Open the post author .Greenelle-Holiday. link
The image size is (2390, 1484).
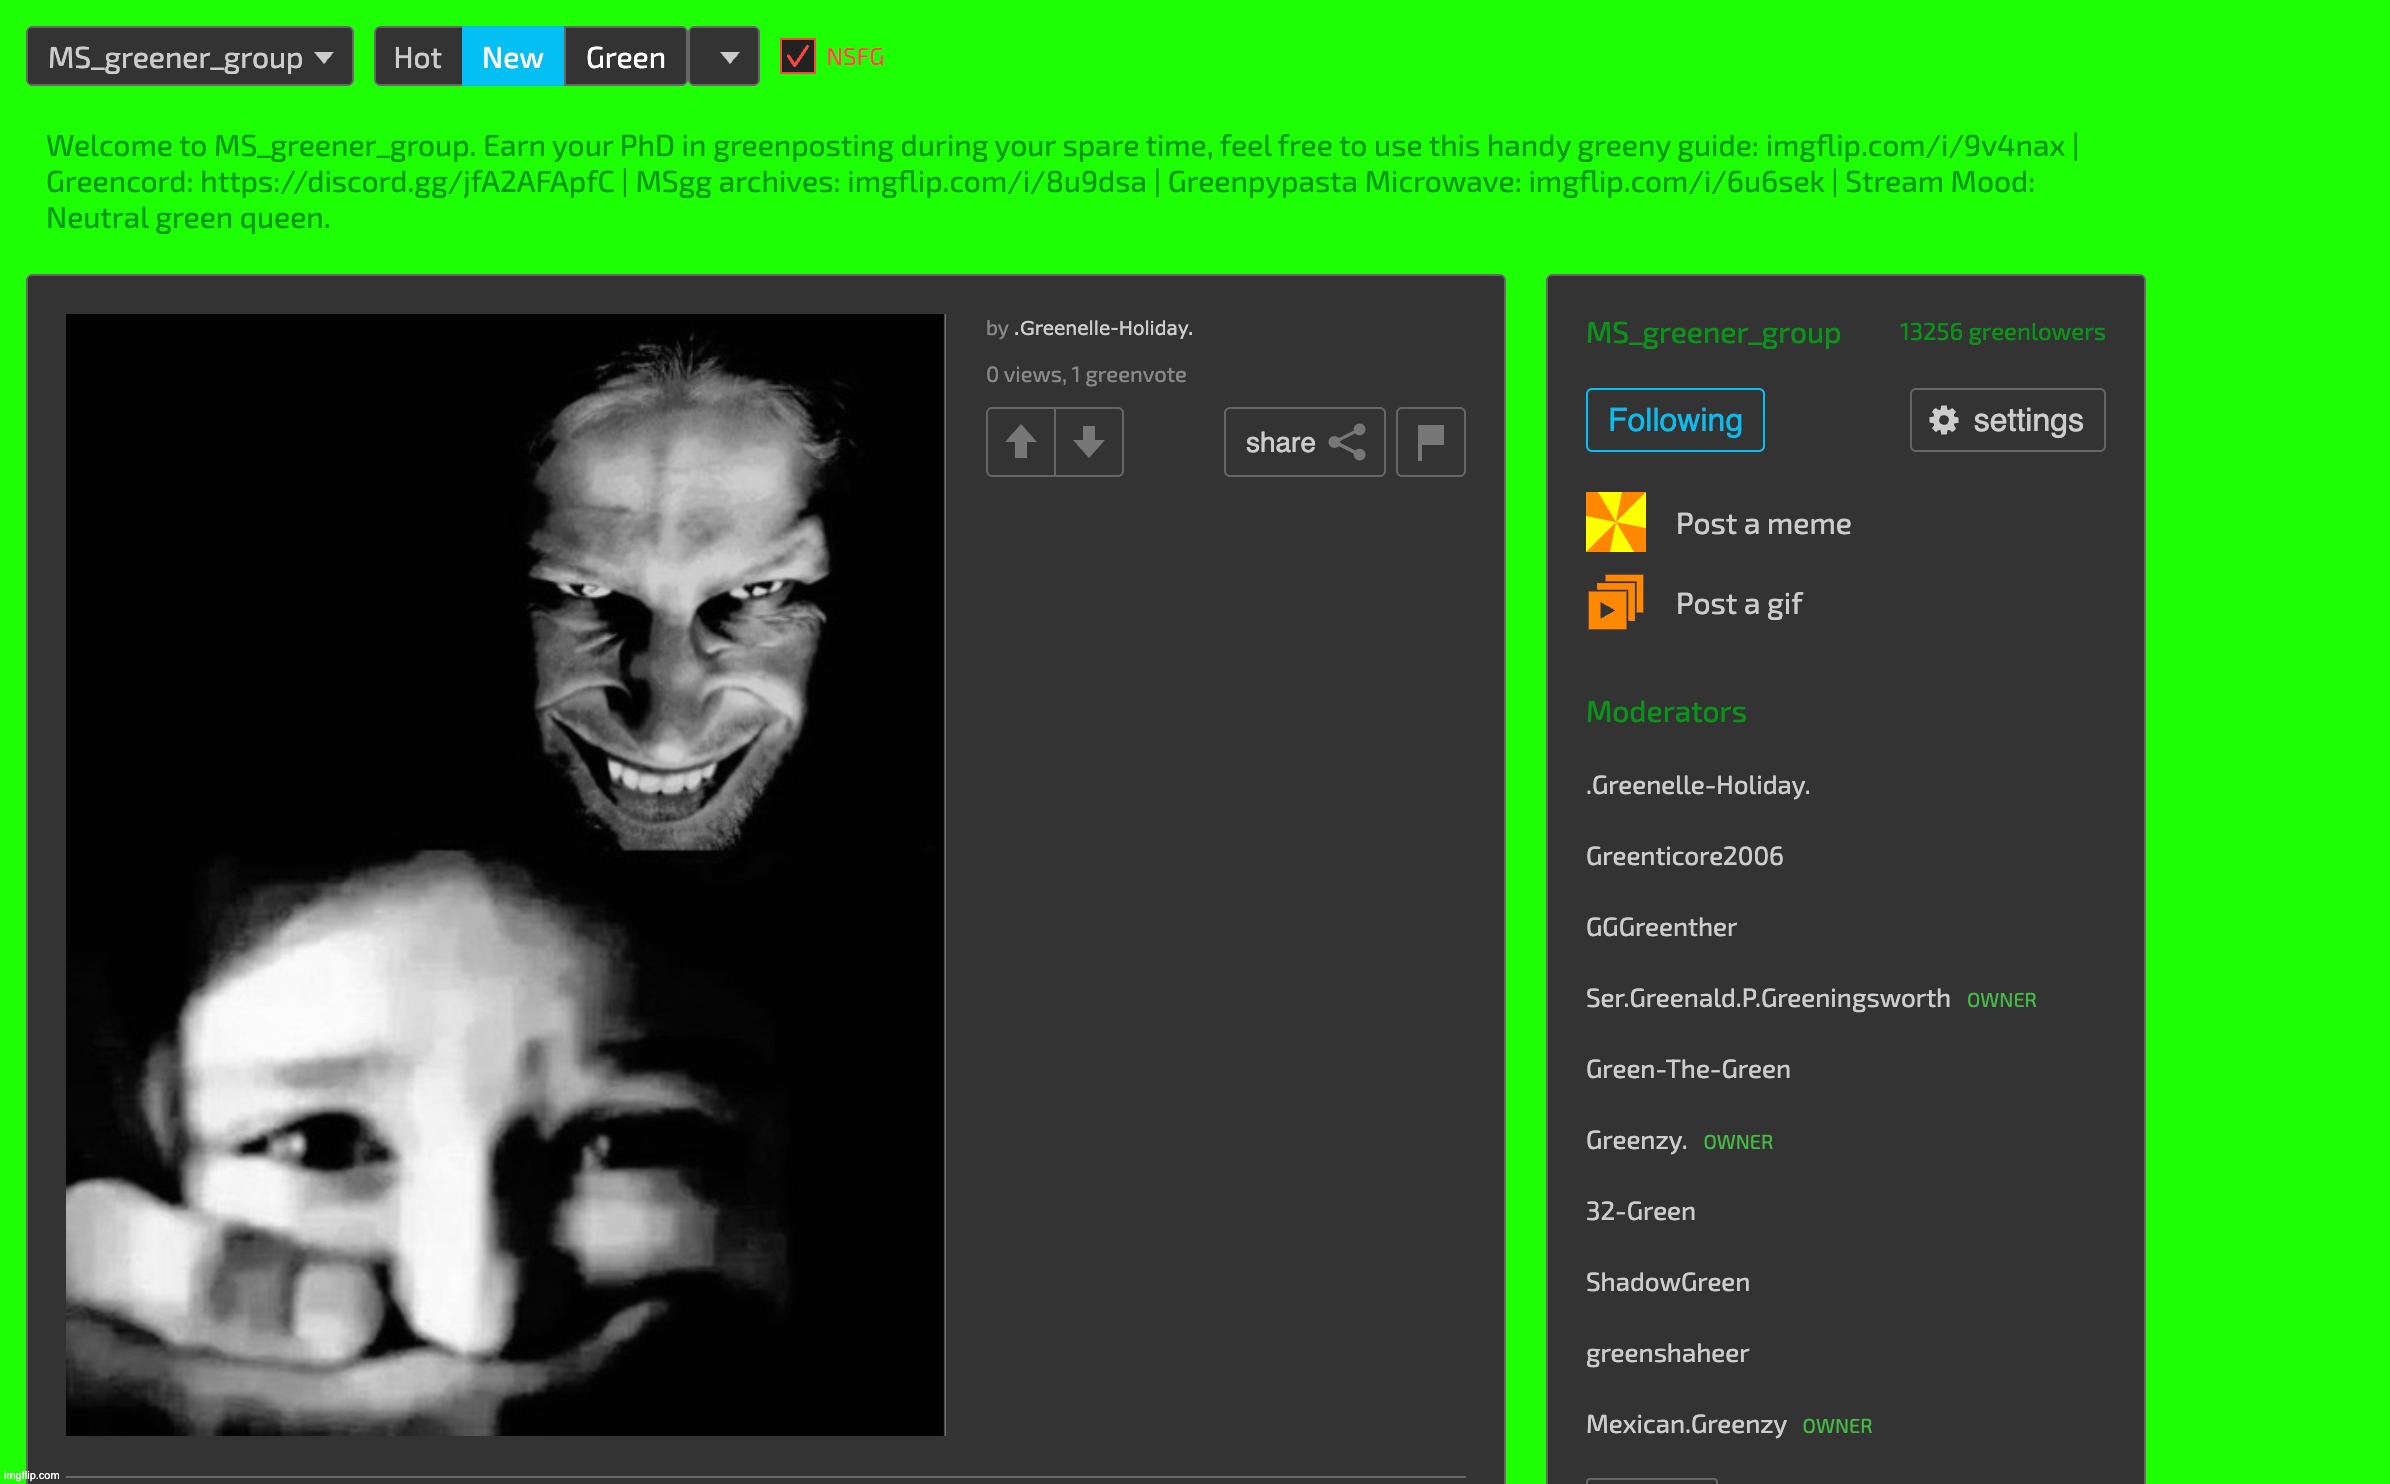click(x=1105, y=328)
